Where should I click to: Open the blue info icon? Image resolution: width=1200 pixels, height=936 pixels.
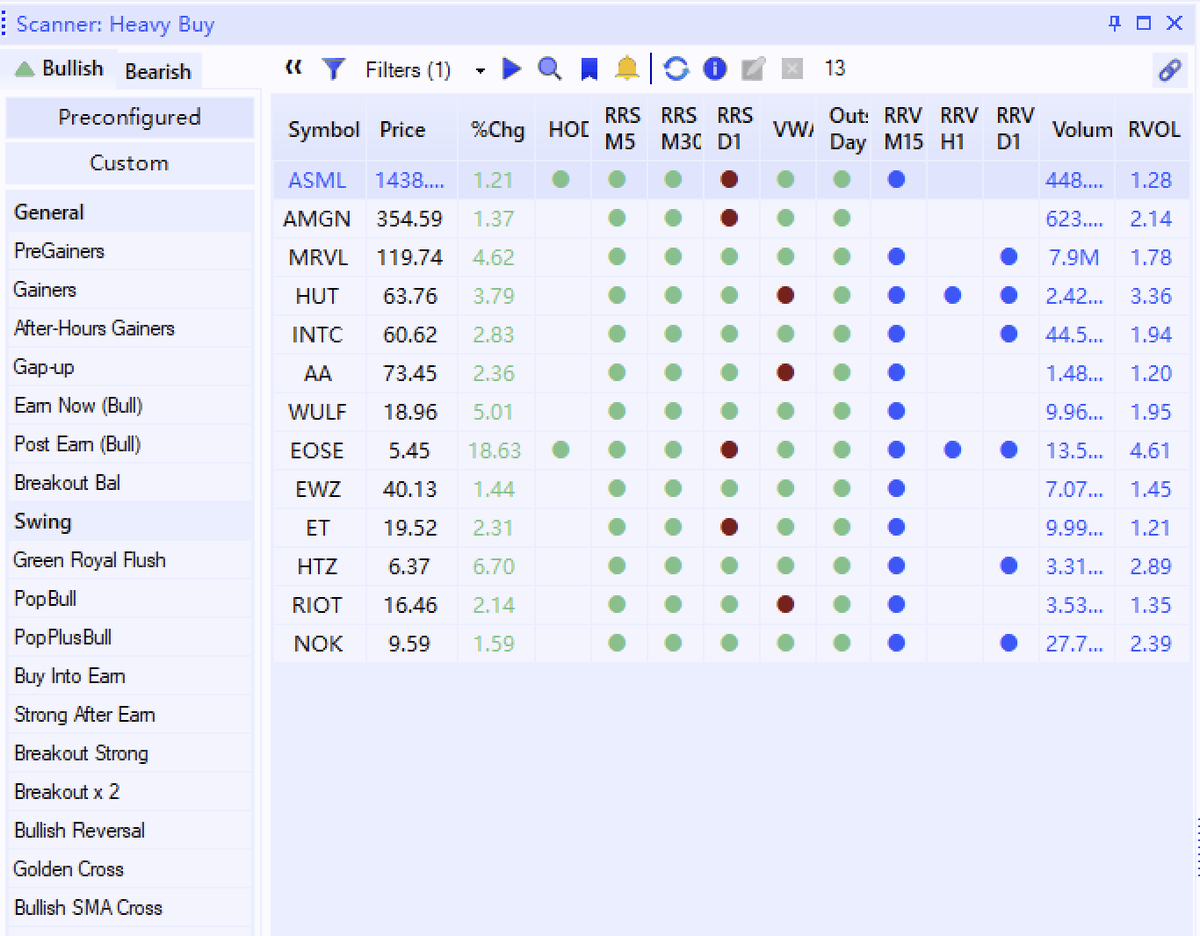[714, 69]
